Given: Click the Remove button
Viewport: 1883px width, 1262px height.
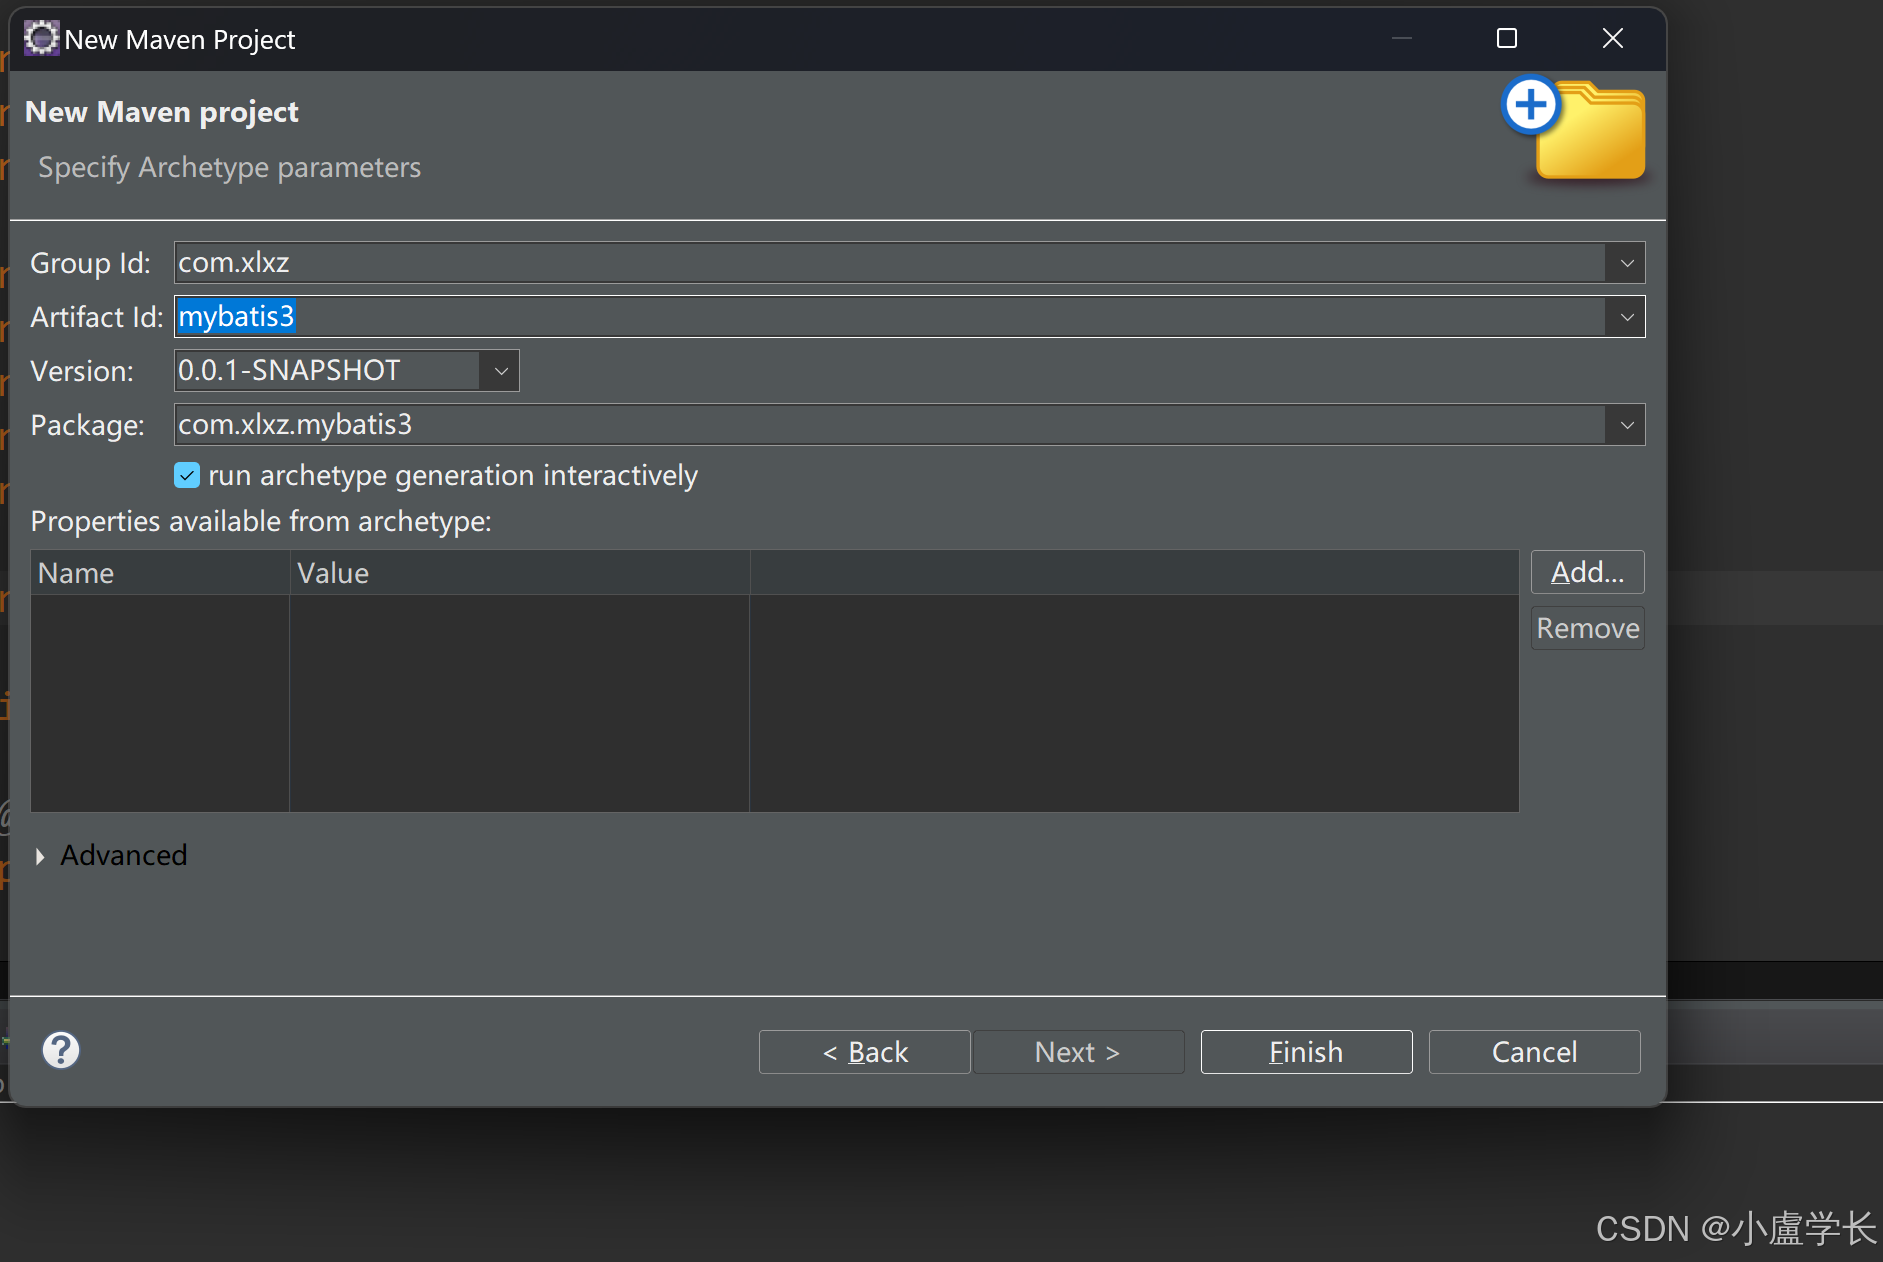Looking at the screenshot, I should 1586,627.
